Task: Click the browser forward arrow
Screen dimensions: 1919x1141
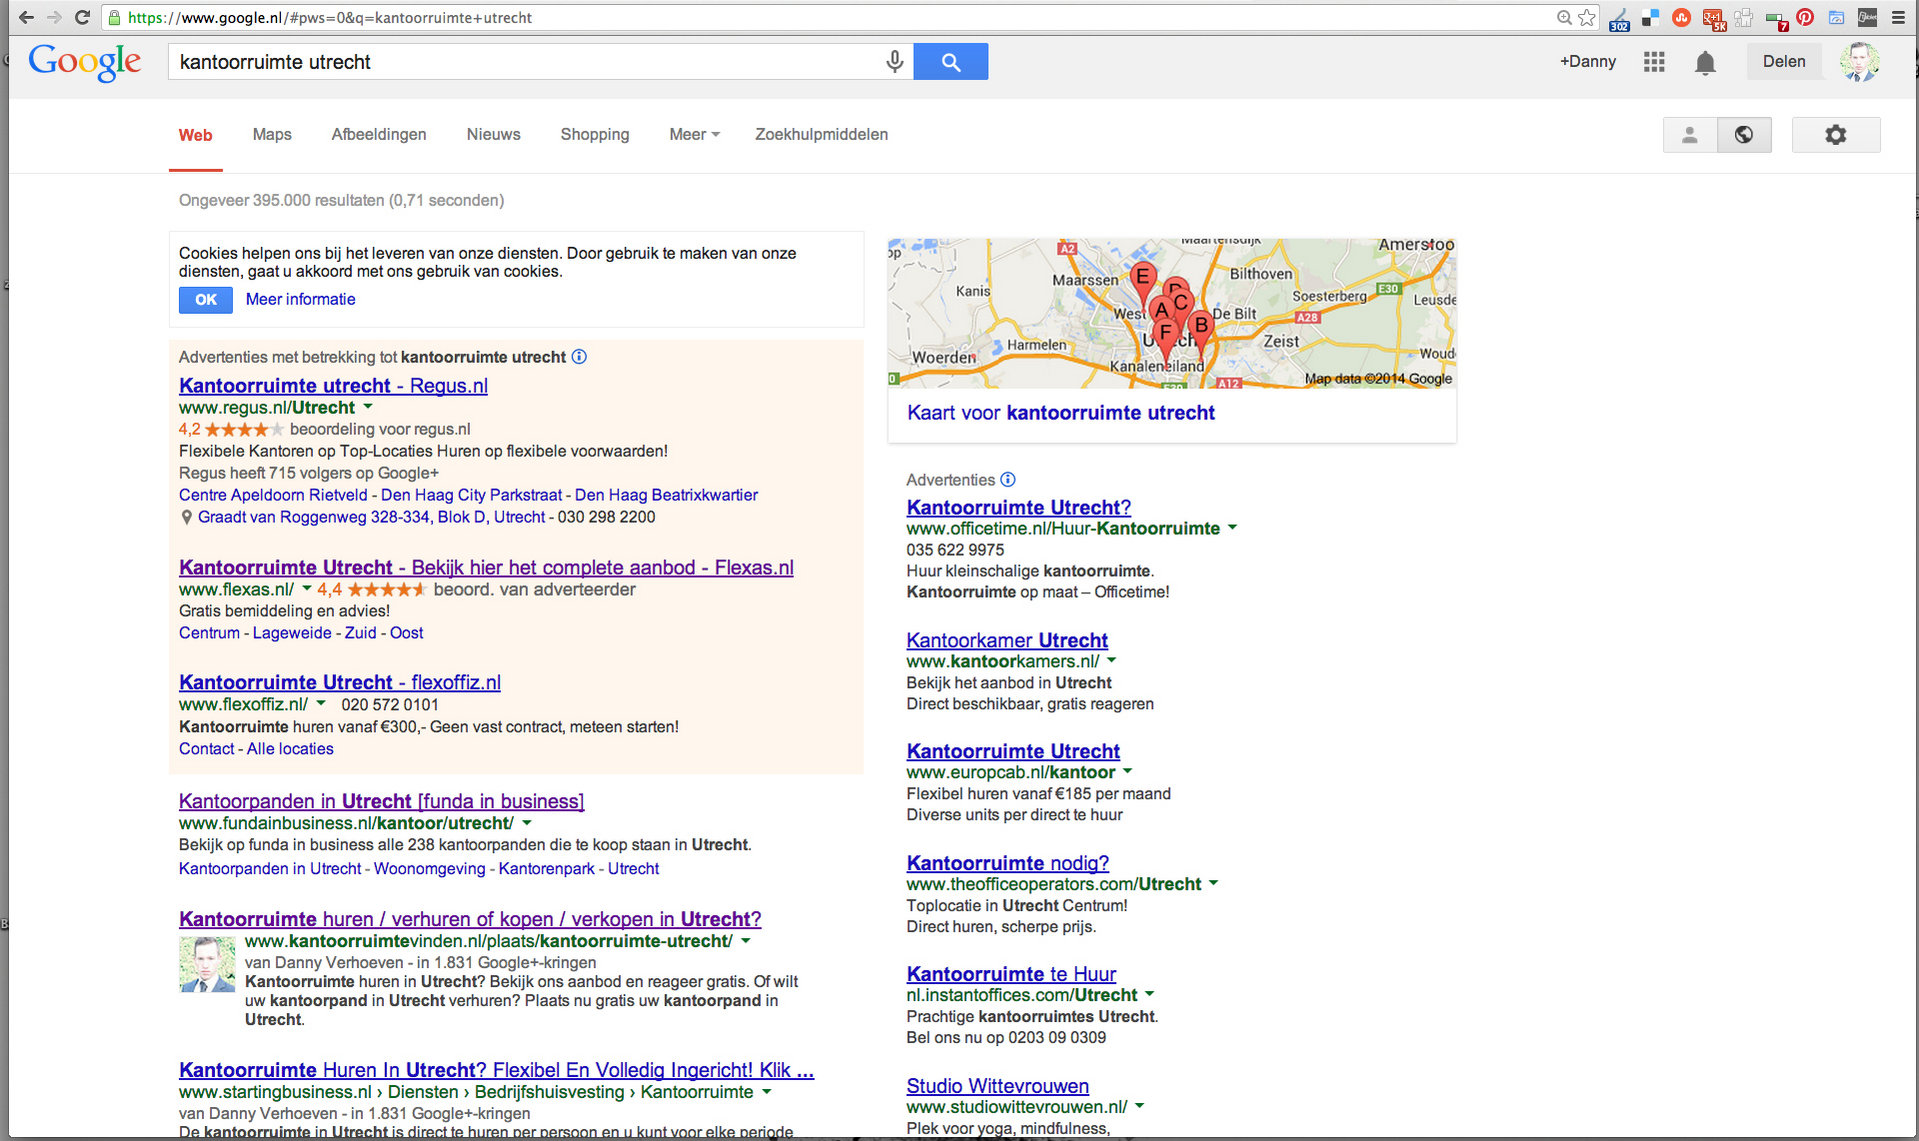Action: 54,17
